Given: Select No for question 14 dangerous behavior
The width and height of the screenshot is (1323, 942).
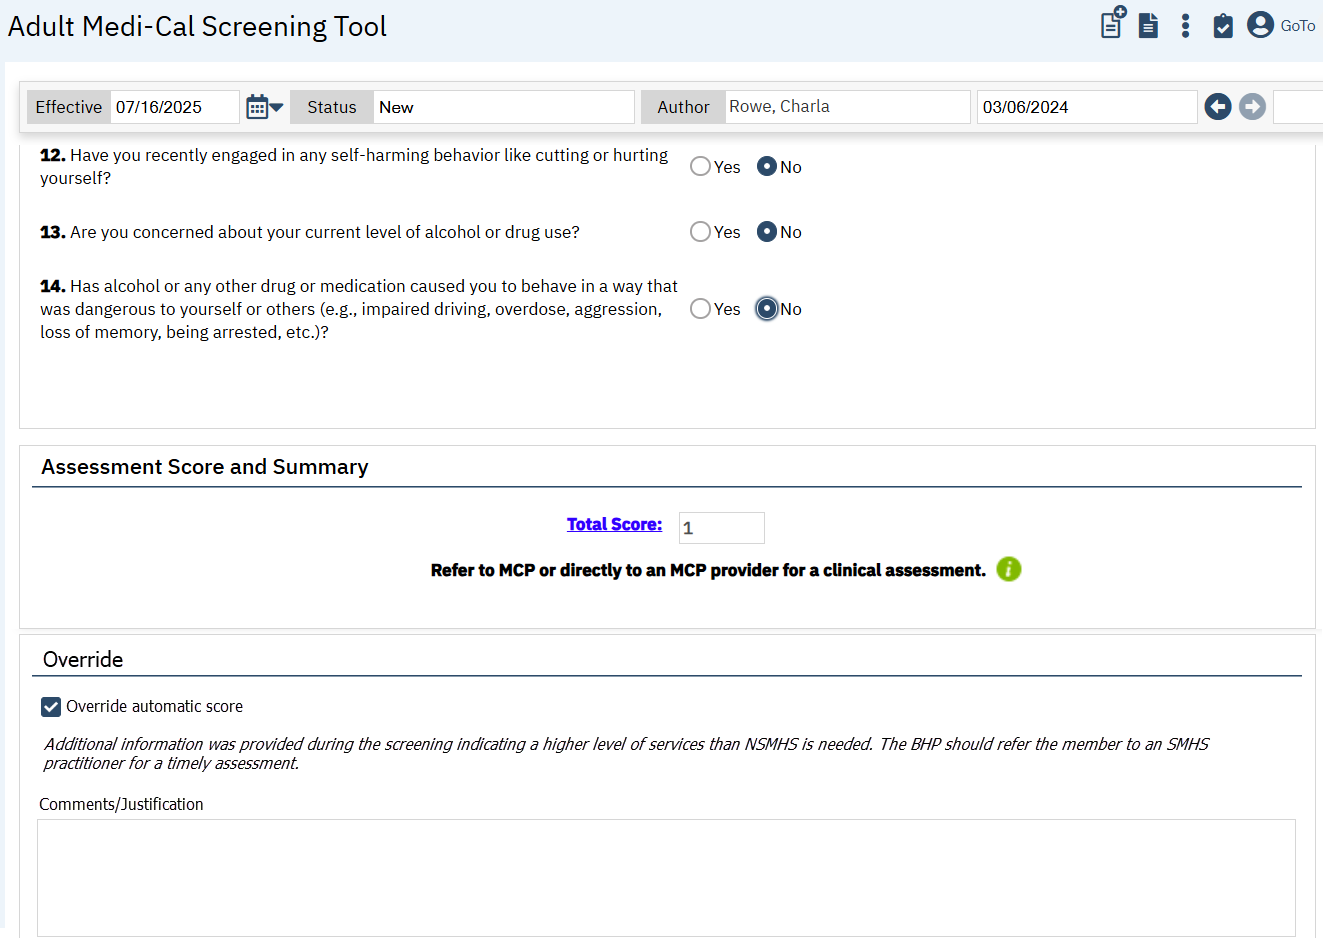Looking at the screenshot, I should click(767, 309).
